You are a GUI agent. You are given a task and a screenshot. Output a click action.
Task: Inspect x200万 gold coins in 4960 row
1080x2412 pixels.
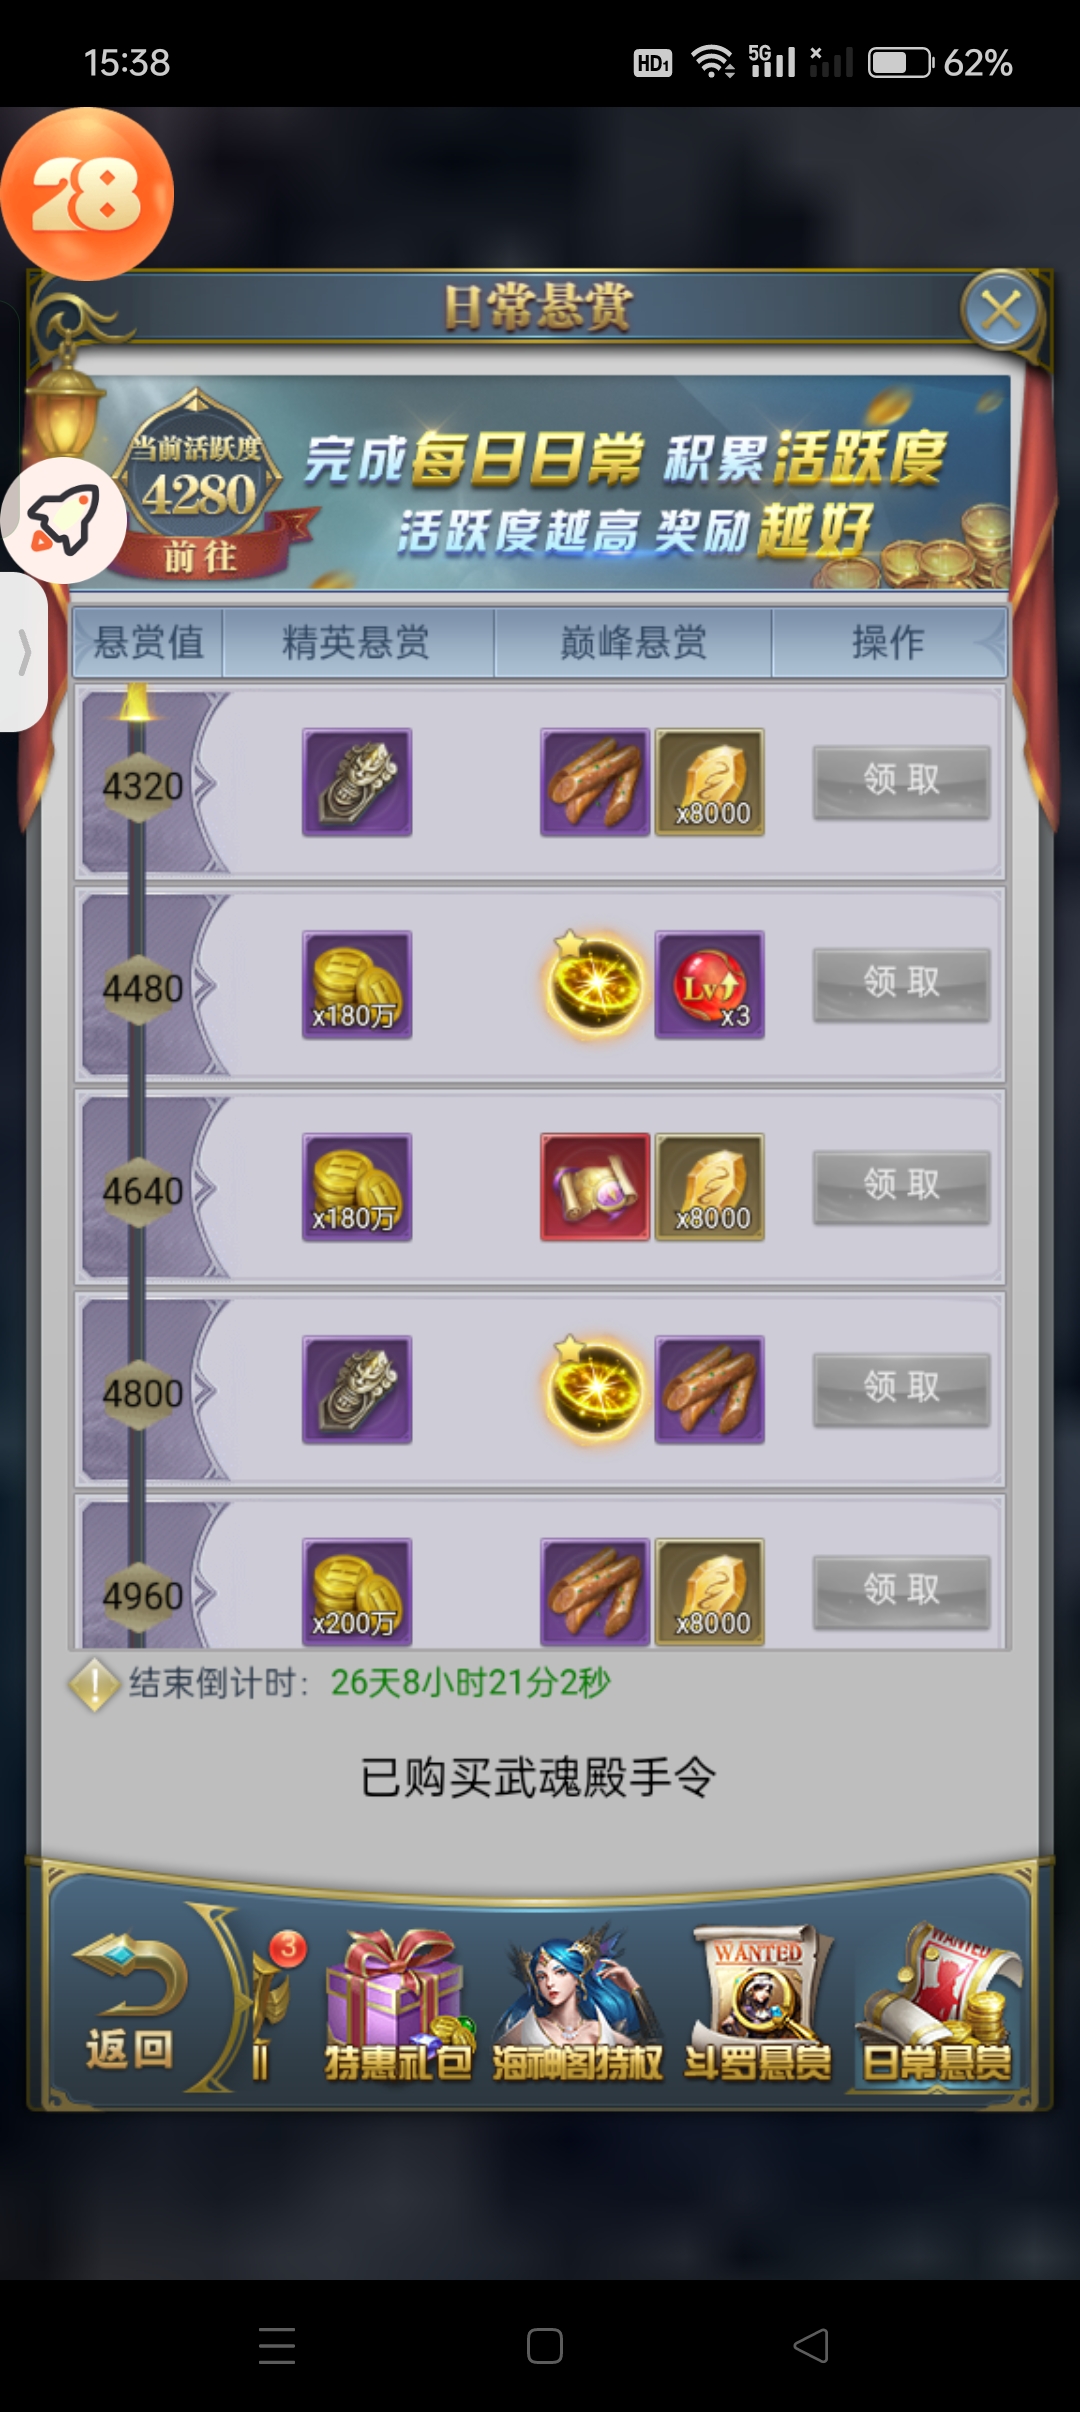coord(357,1591)
